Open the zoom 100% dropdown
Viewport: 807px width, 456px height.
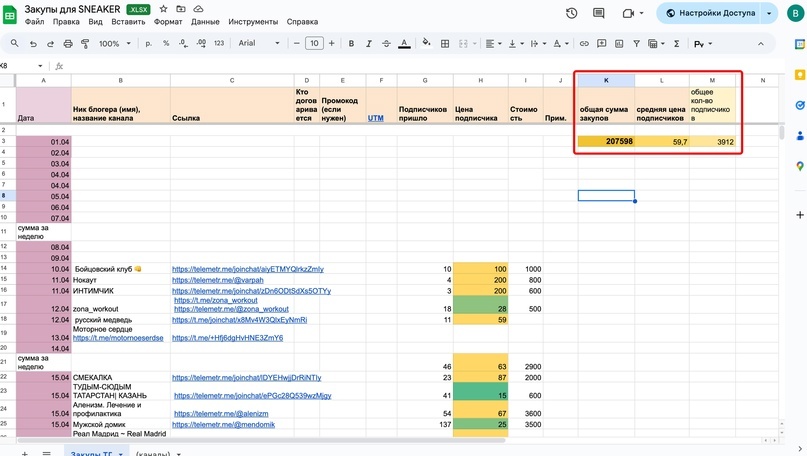coord(115,44)
